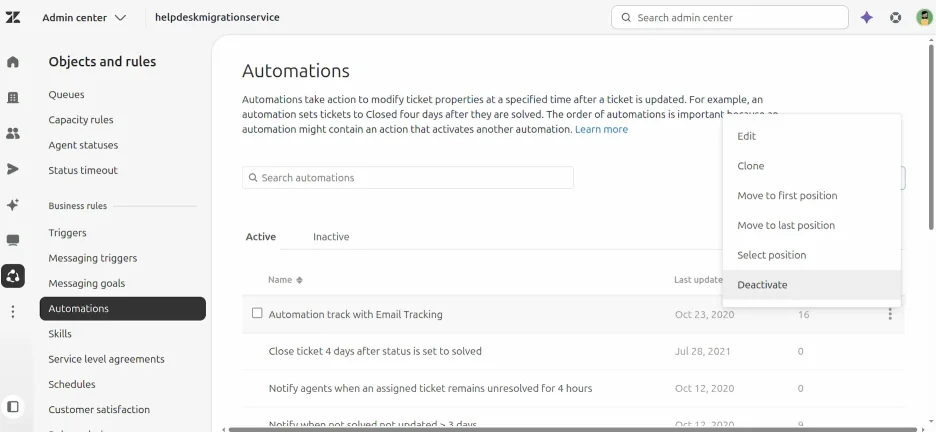The image size is (936, 432).
Task: Open the Zendesk products icon
Action: 895,17
